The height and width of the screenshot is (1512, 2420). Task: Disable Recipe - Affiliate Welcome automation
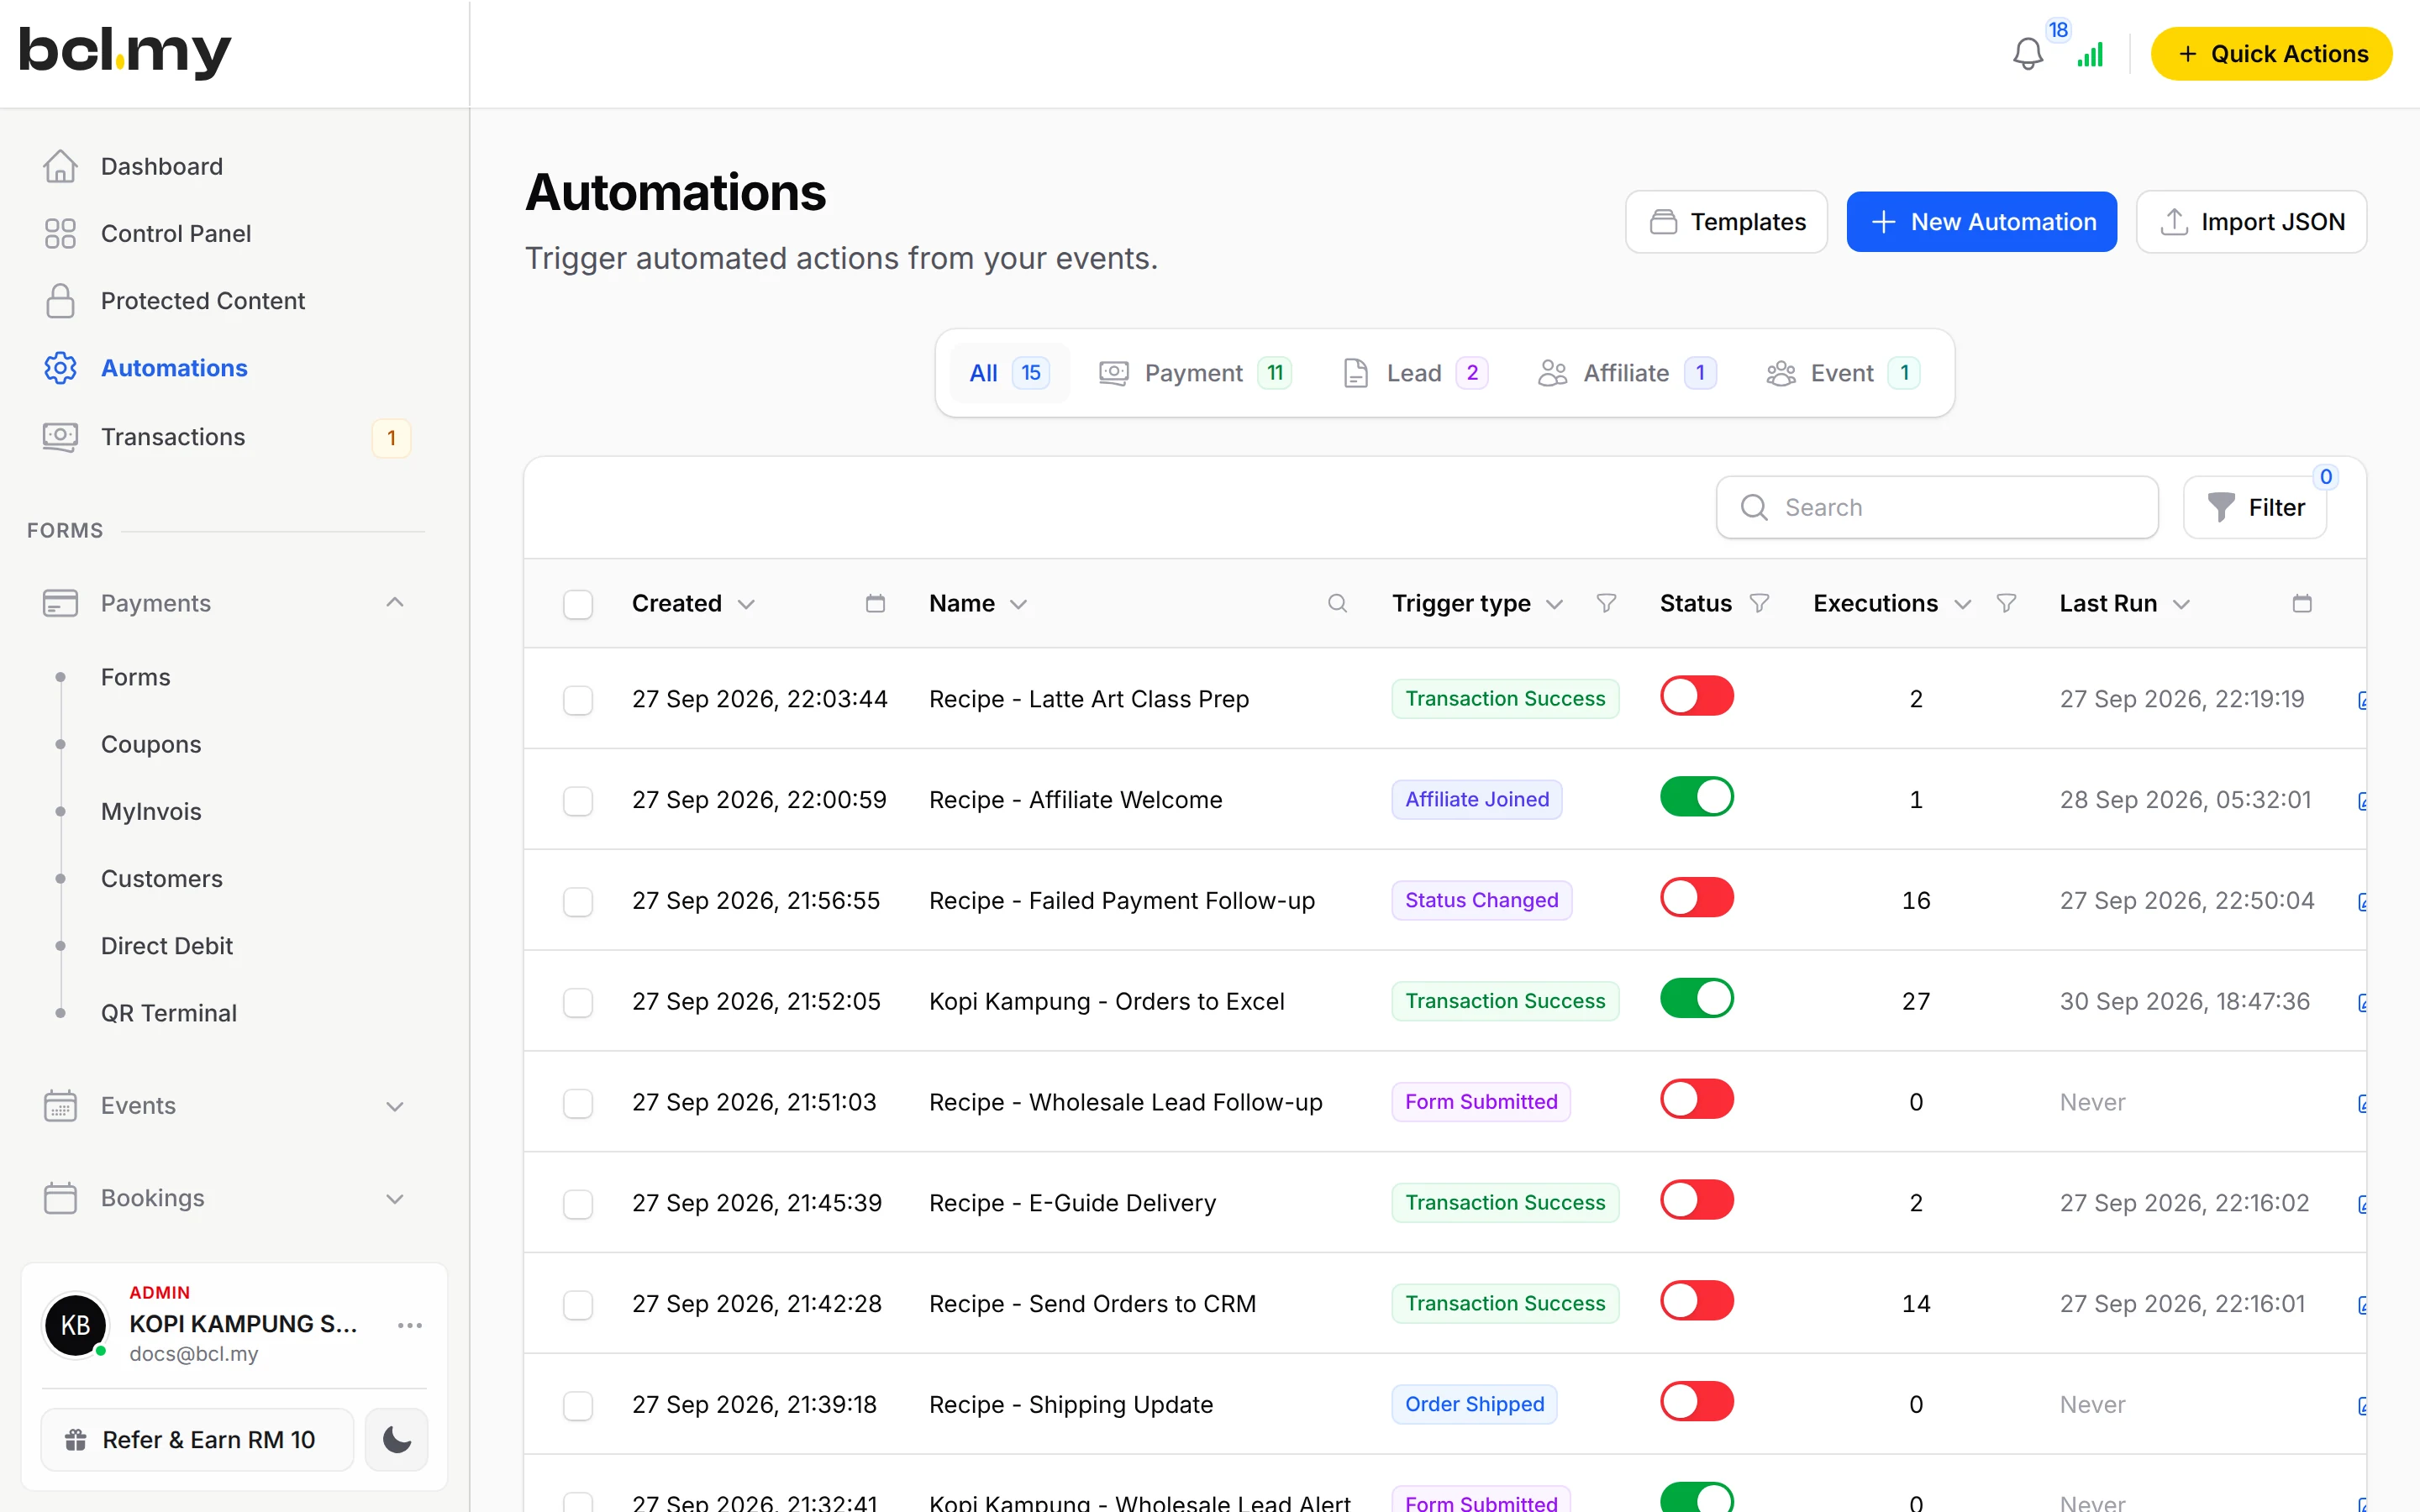(1696, 797)
